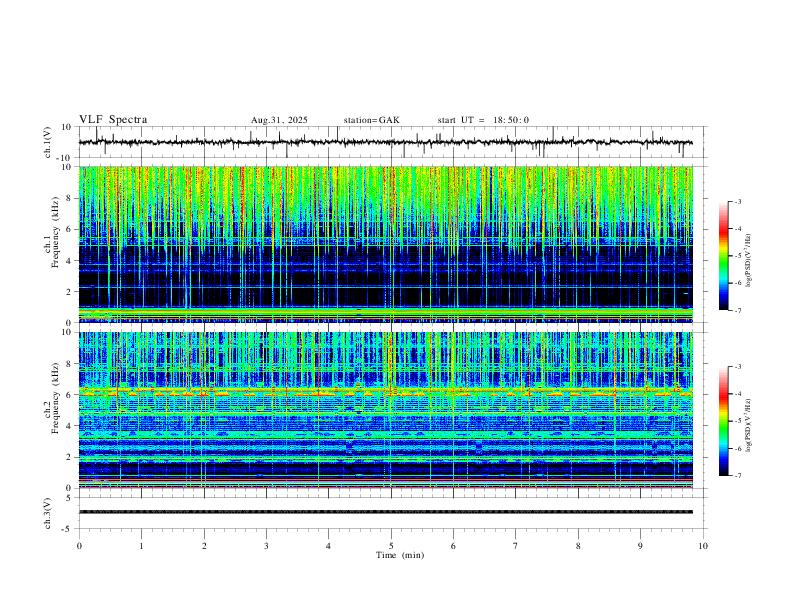Screen dimensions: 792x612
Task: Click the -5 tick on ch.2 colorbar
Action: pos(738,421)
